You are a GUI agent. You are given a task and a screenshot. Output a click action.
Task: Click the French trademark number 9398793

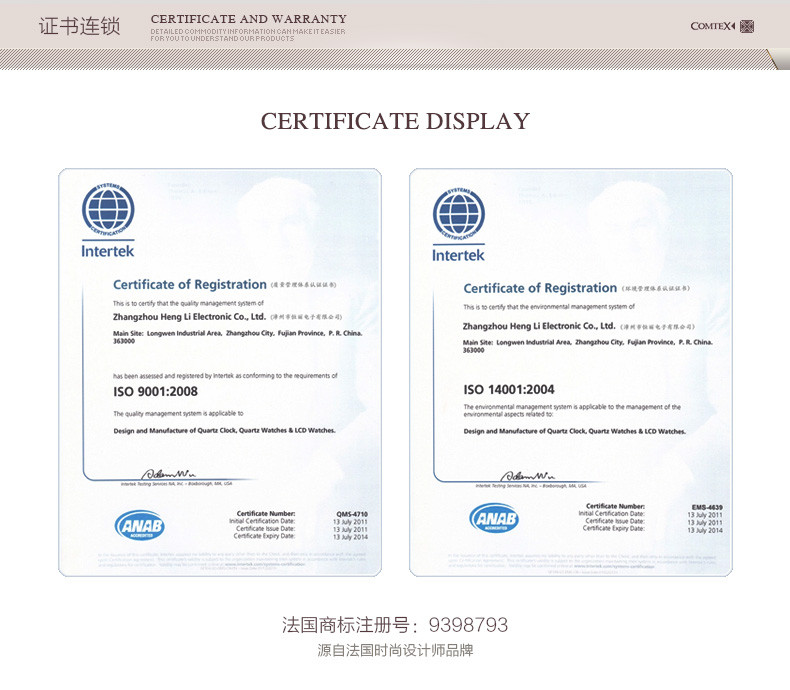click(x=467, y=625)
